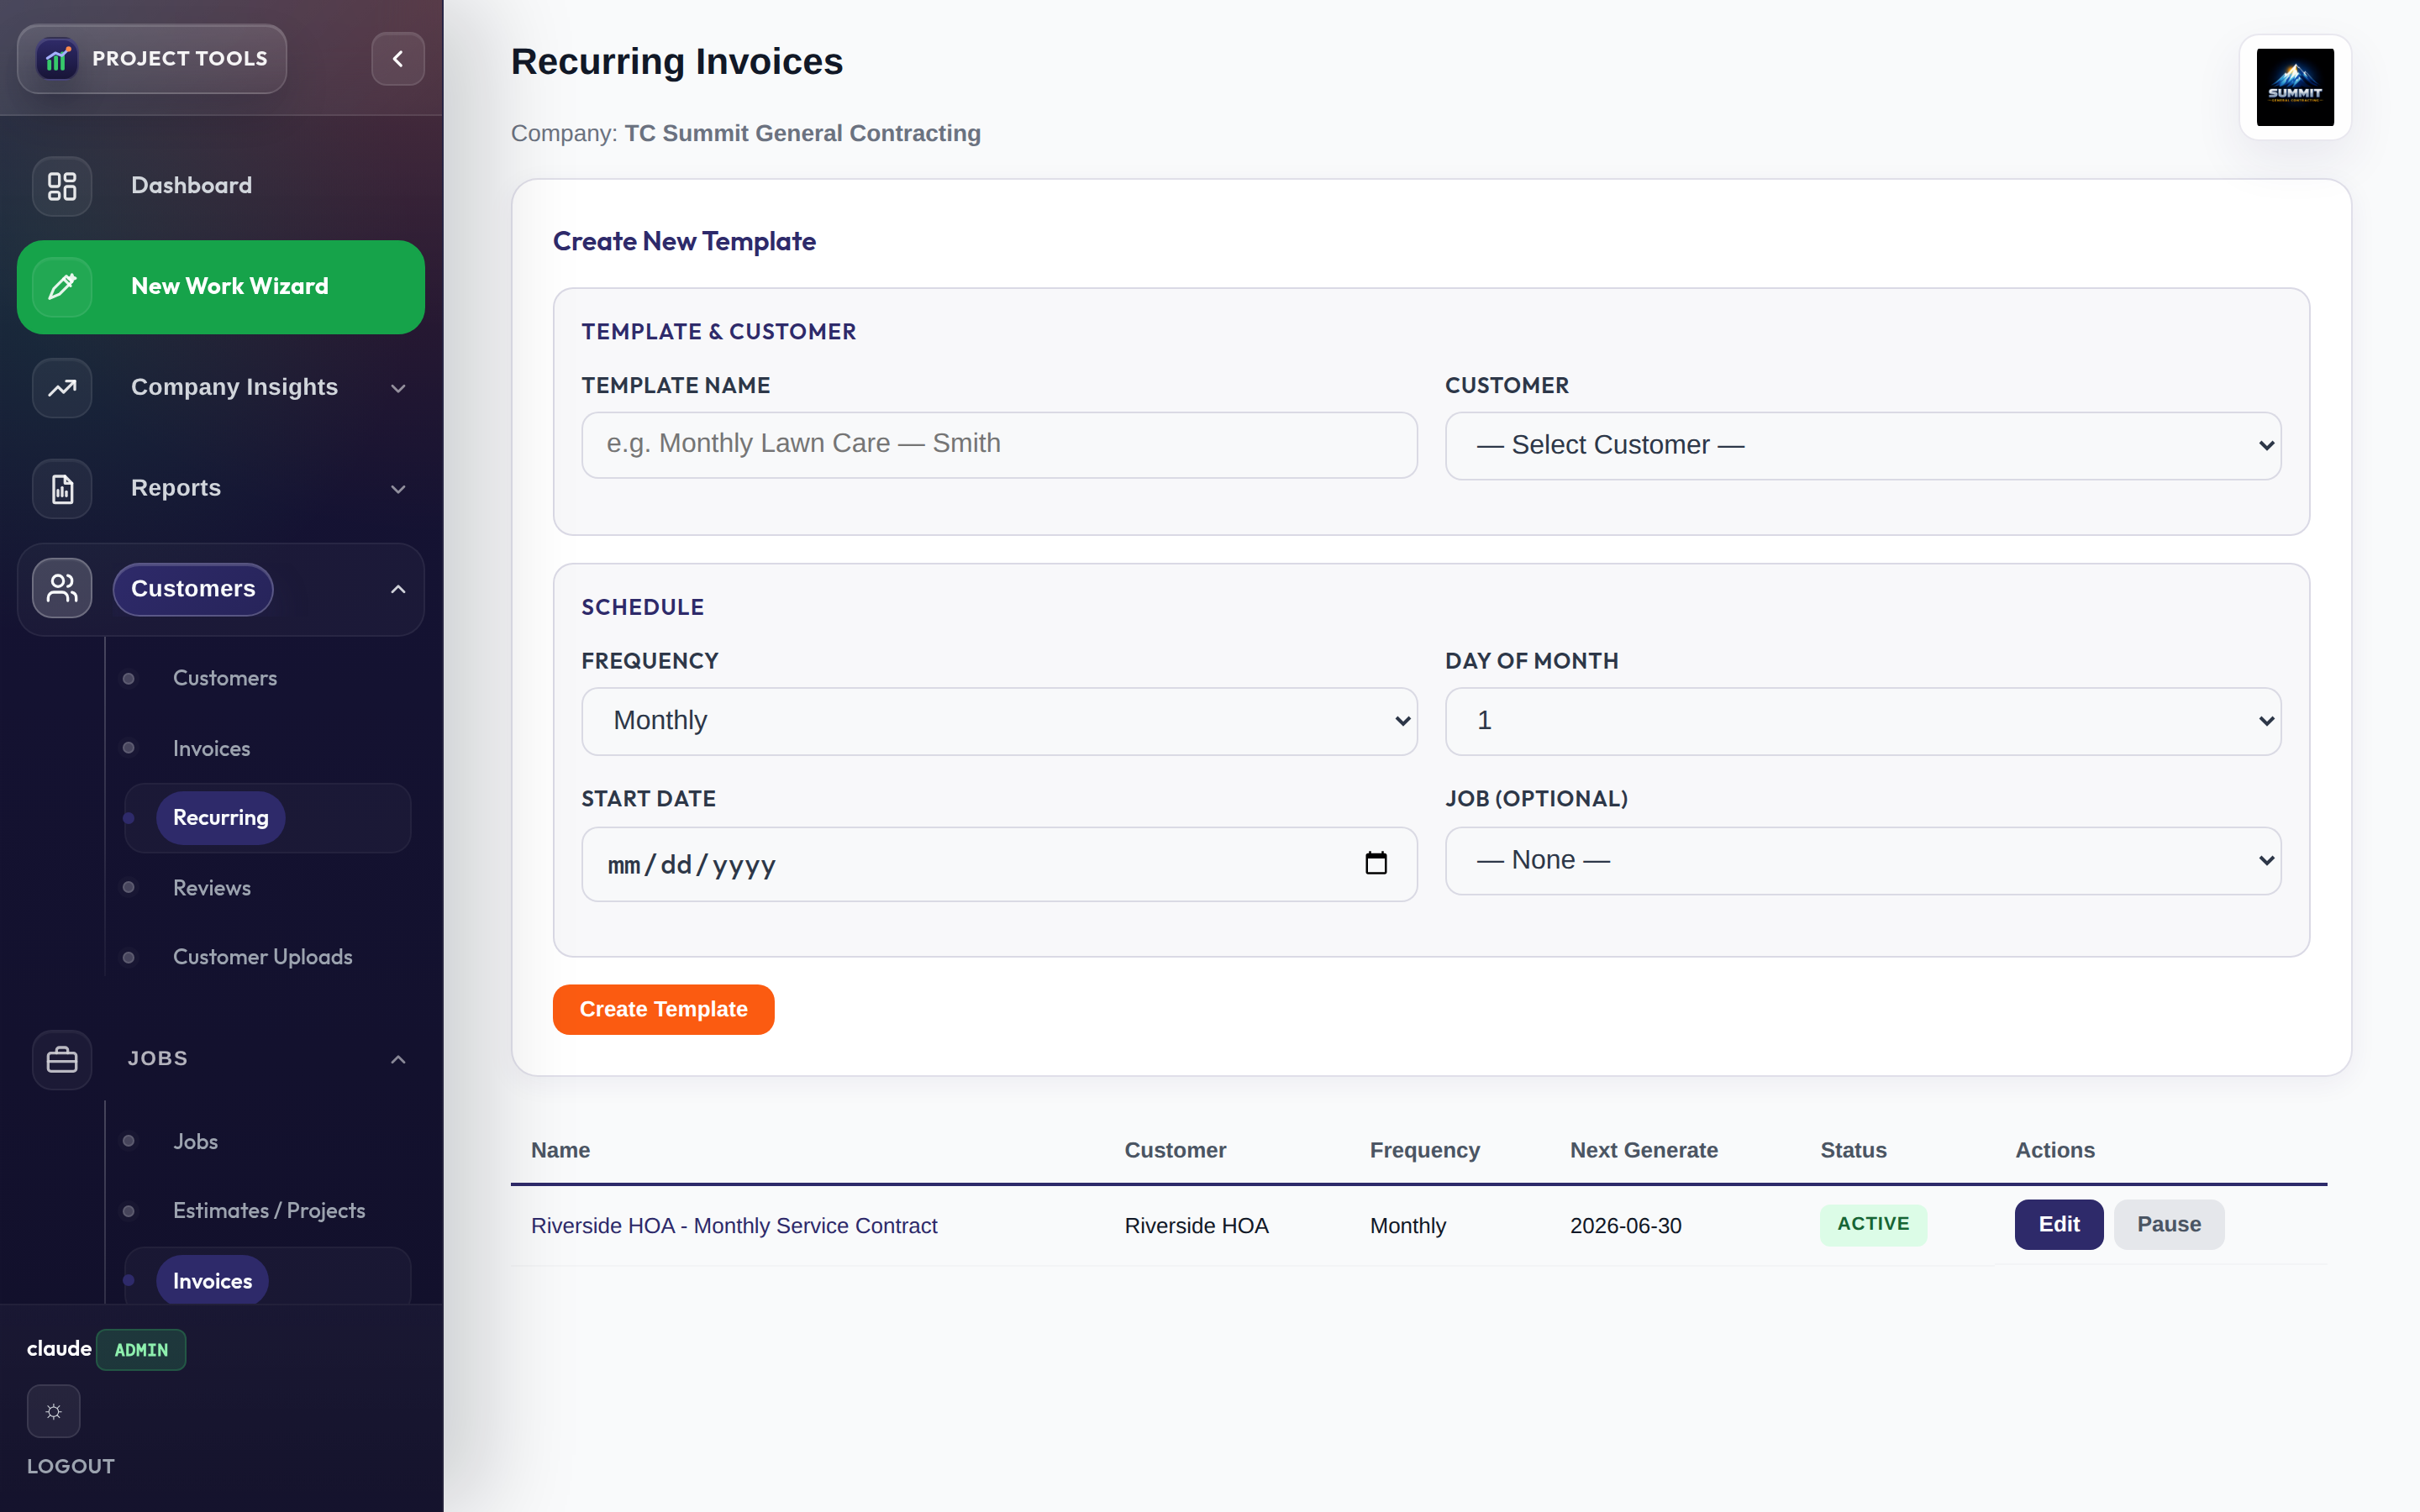The width and height of the screenshot is (2420, 1512).
Task: Click the New Work Wizard pencil icon
Action: pyautogui.click(x=62, y=287)
